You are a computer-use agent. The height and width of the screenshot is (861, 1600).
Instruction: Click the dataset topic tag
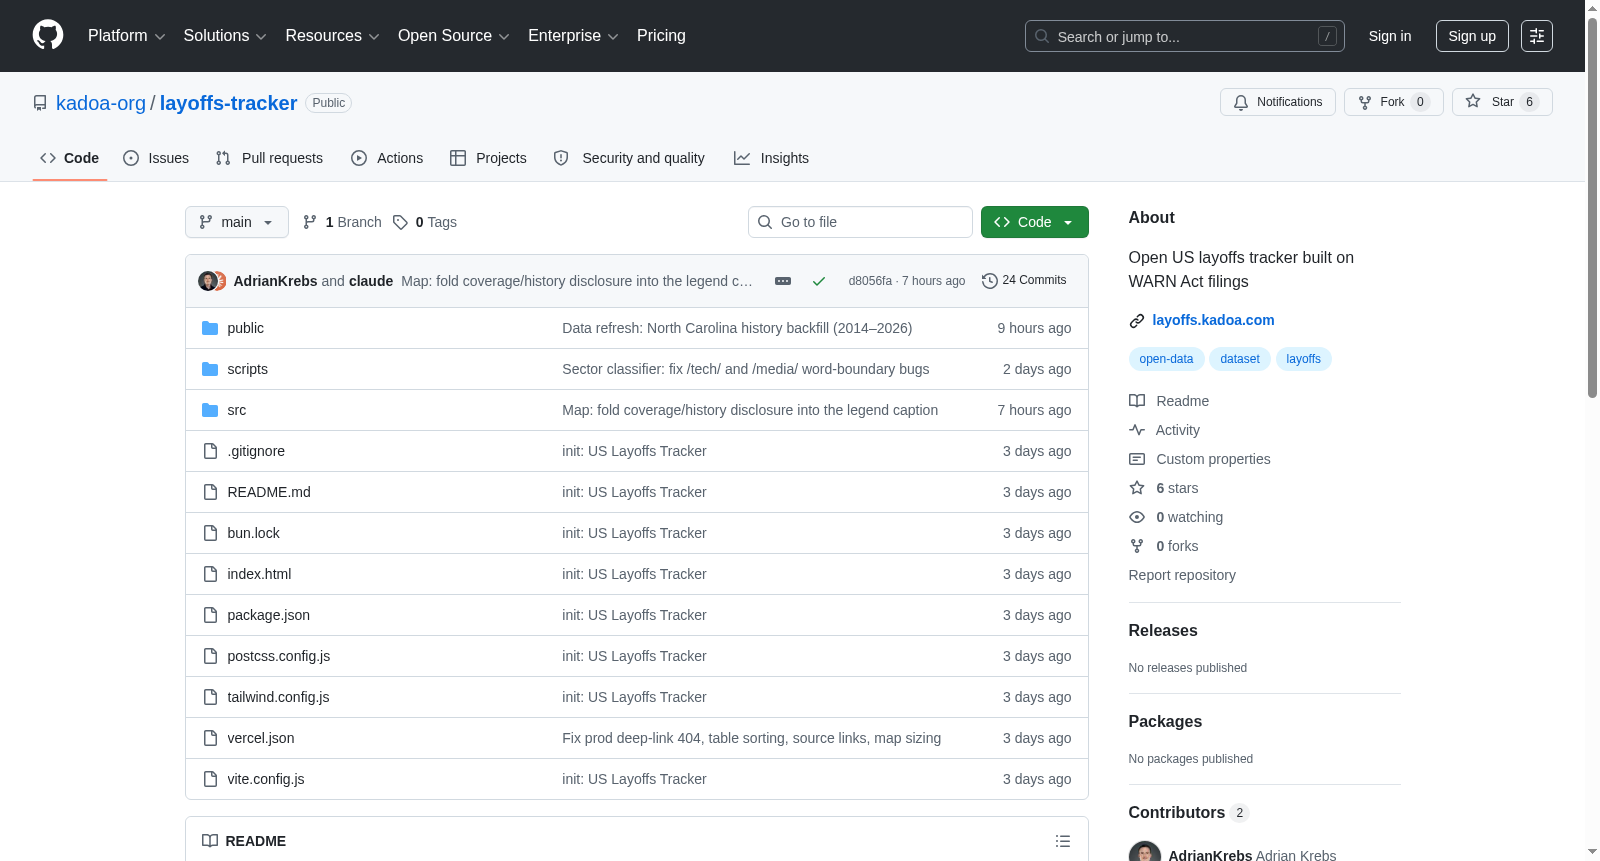tap(1240, 359)
